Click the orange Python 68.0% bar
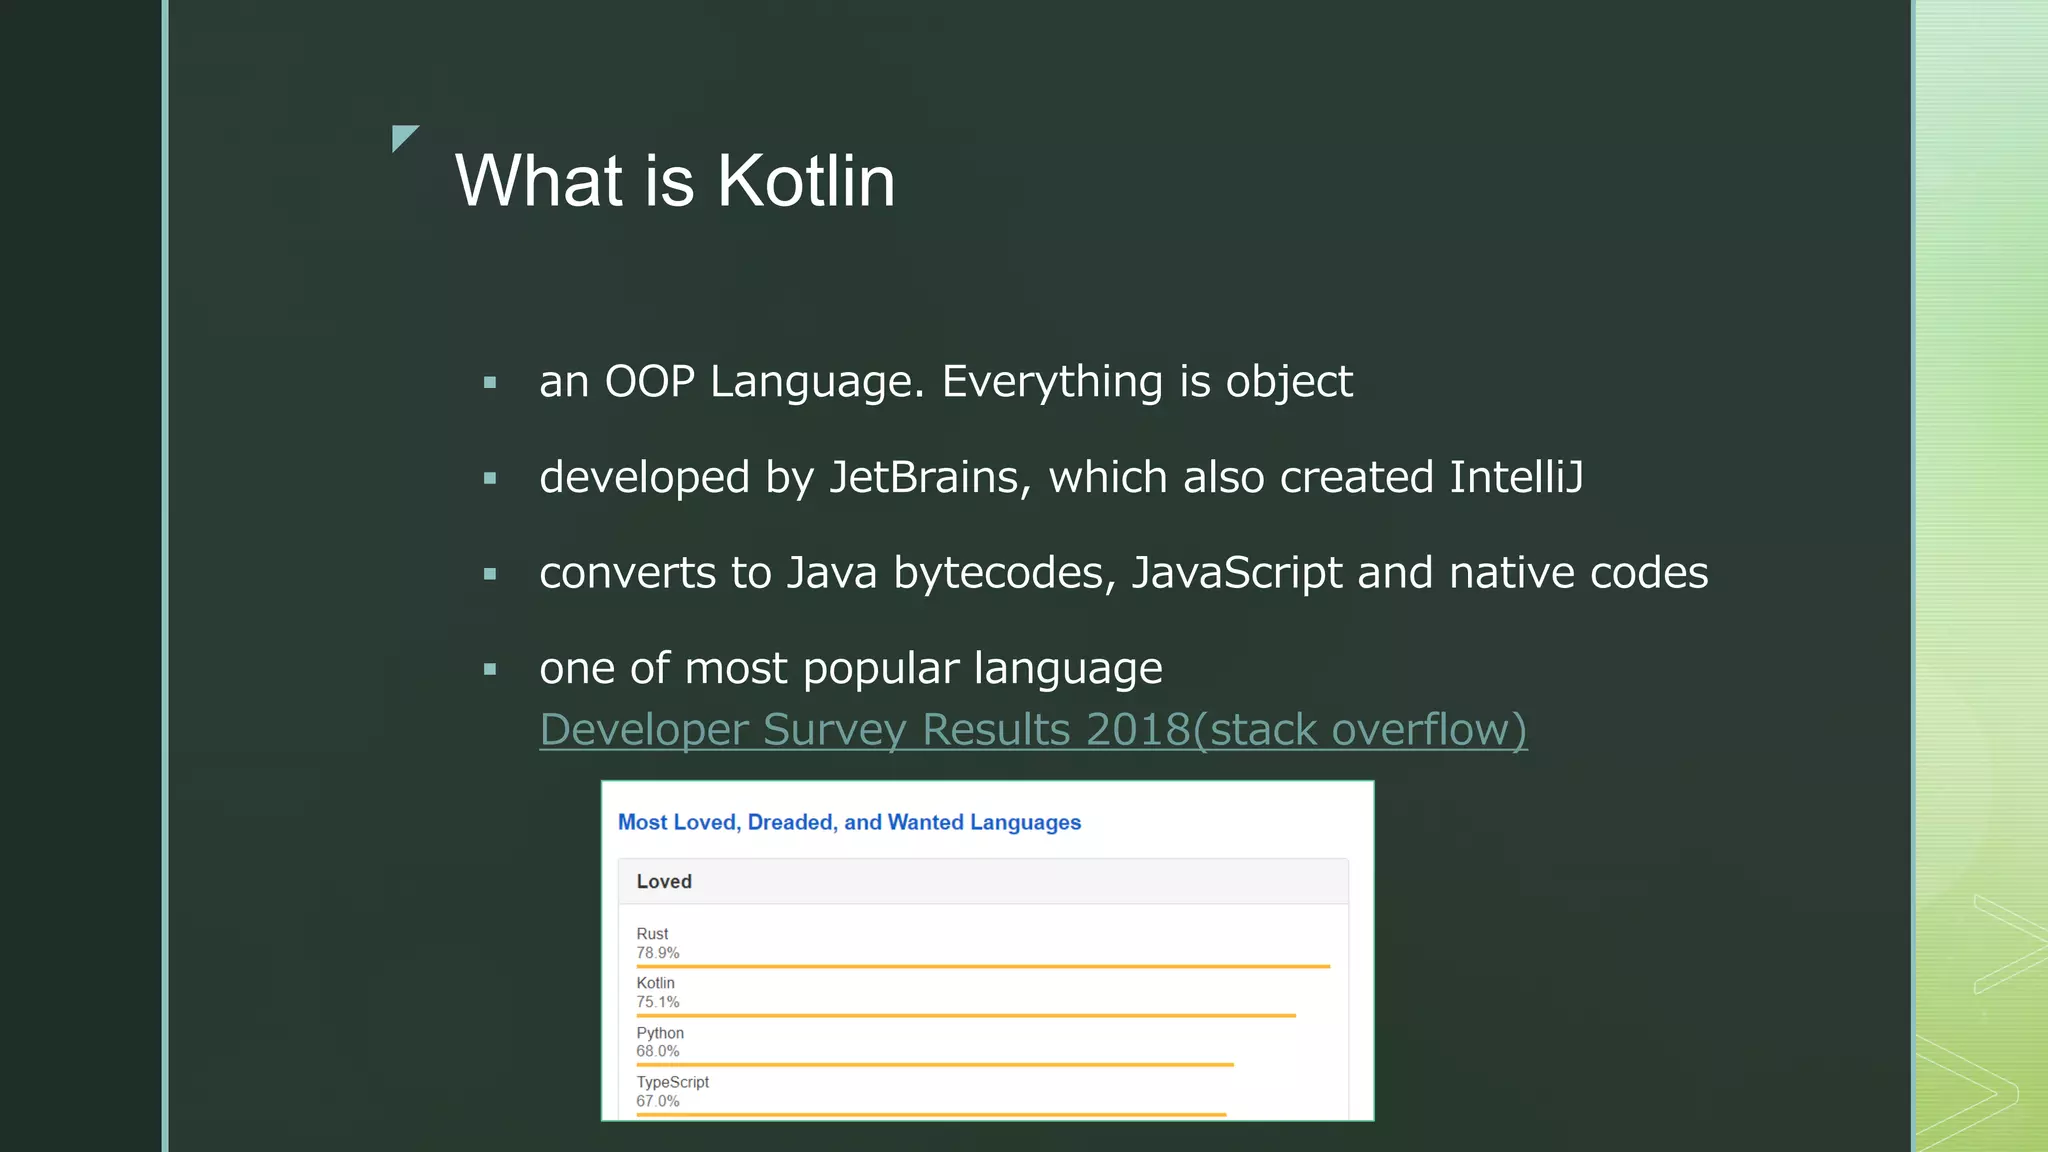This screenshot has height=1152, width=2048. 934,1064
